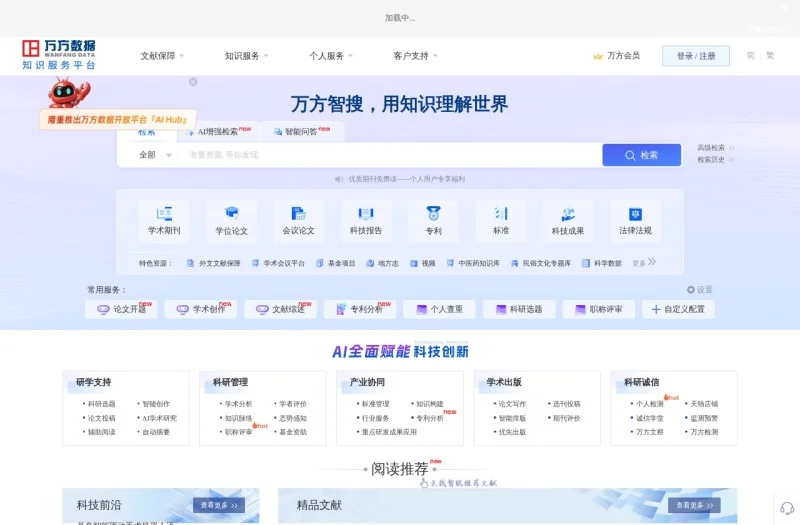This screenshot has width=800, height=525.
Task: Open the 标准 resource icon
Action: pos(501,220)
